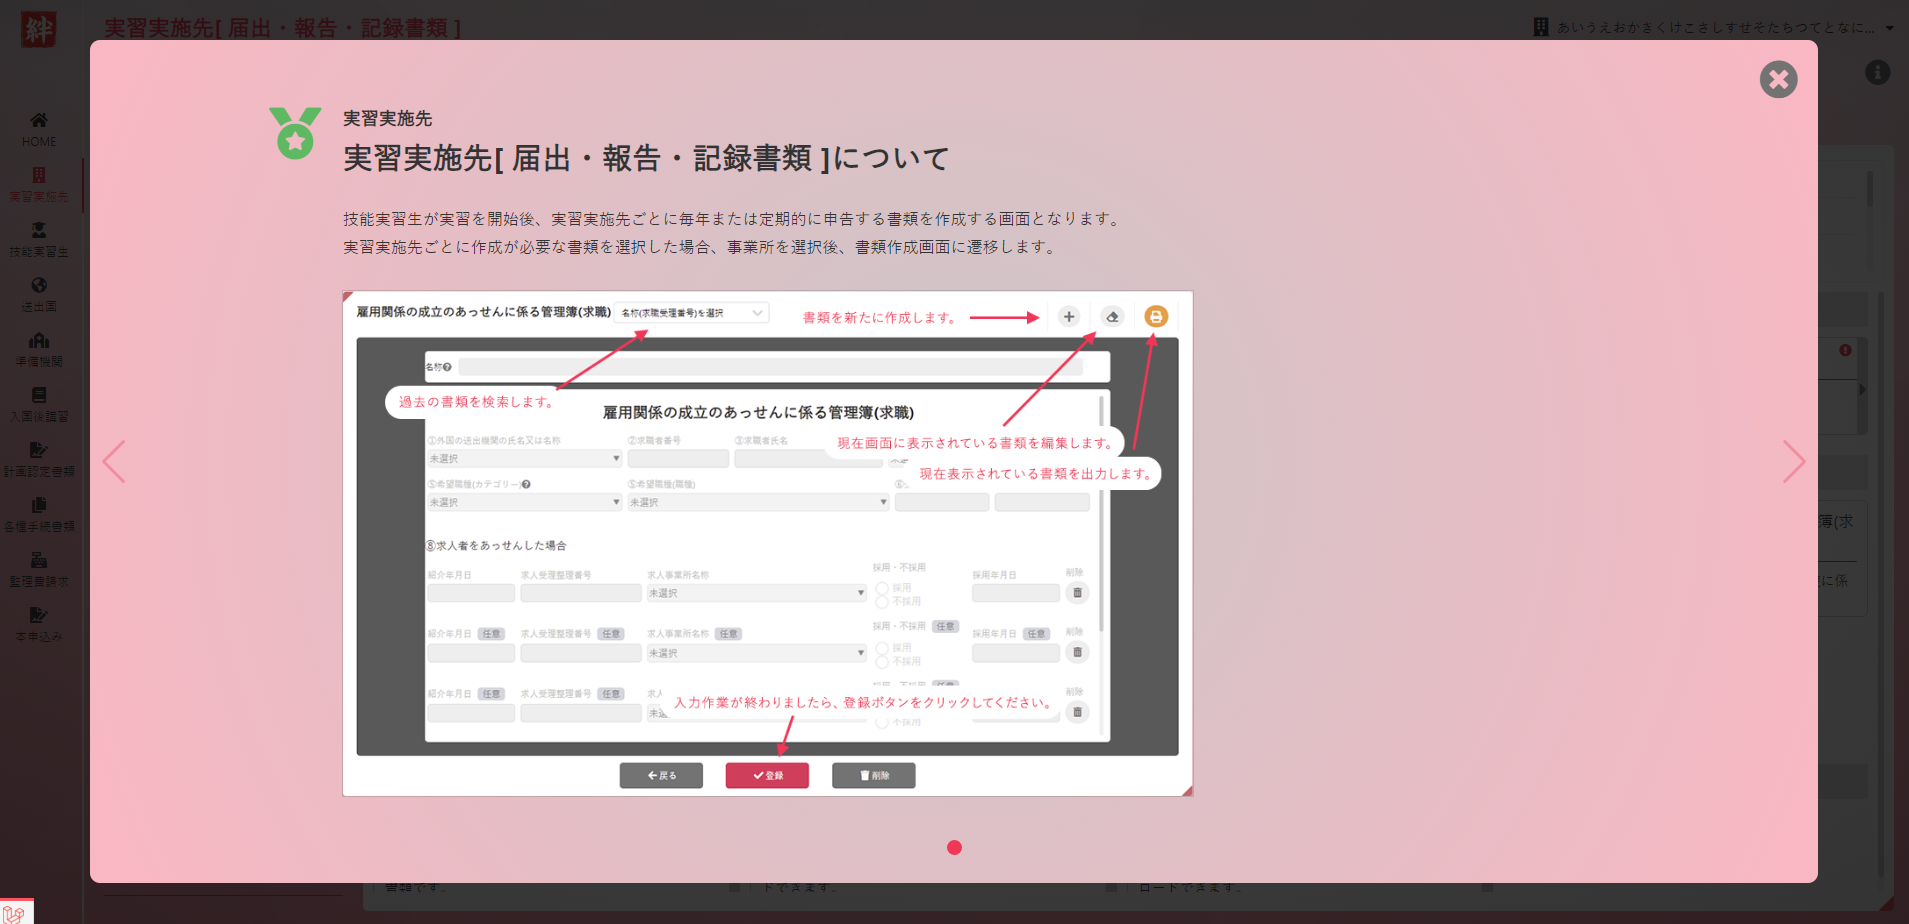The image size is (1909, 924).
Task: Open the HOME icon in the sidebar
Action: pyautogui.click(x=38, y=126)
